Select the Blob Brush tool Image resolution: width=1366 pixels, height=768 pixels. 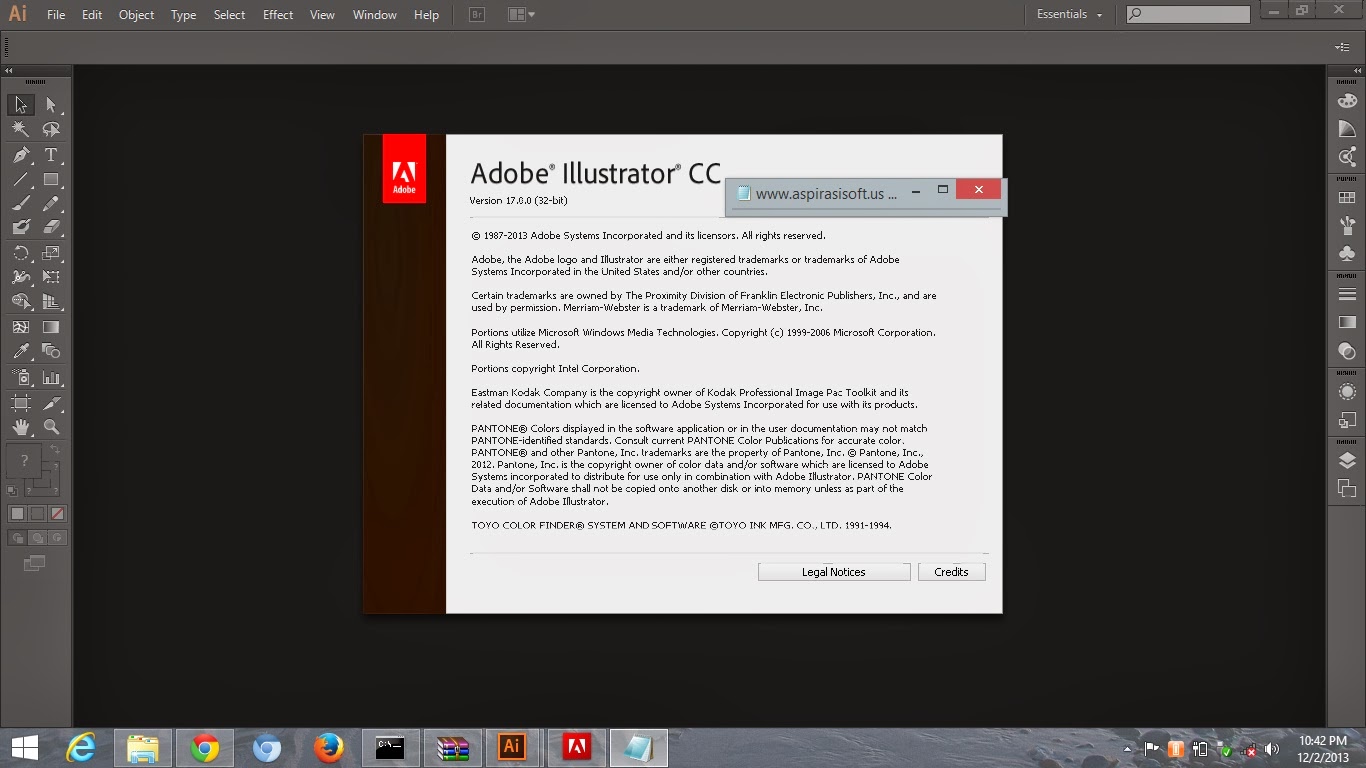click(21, 228)
